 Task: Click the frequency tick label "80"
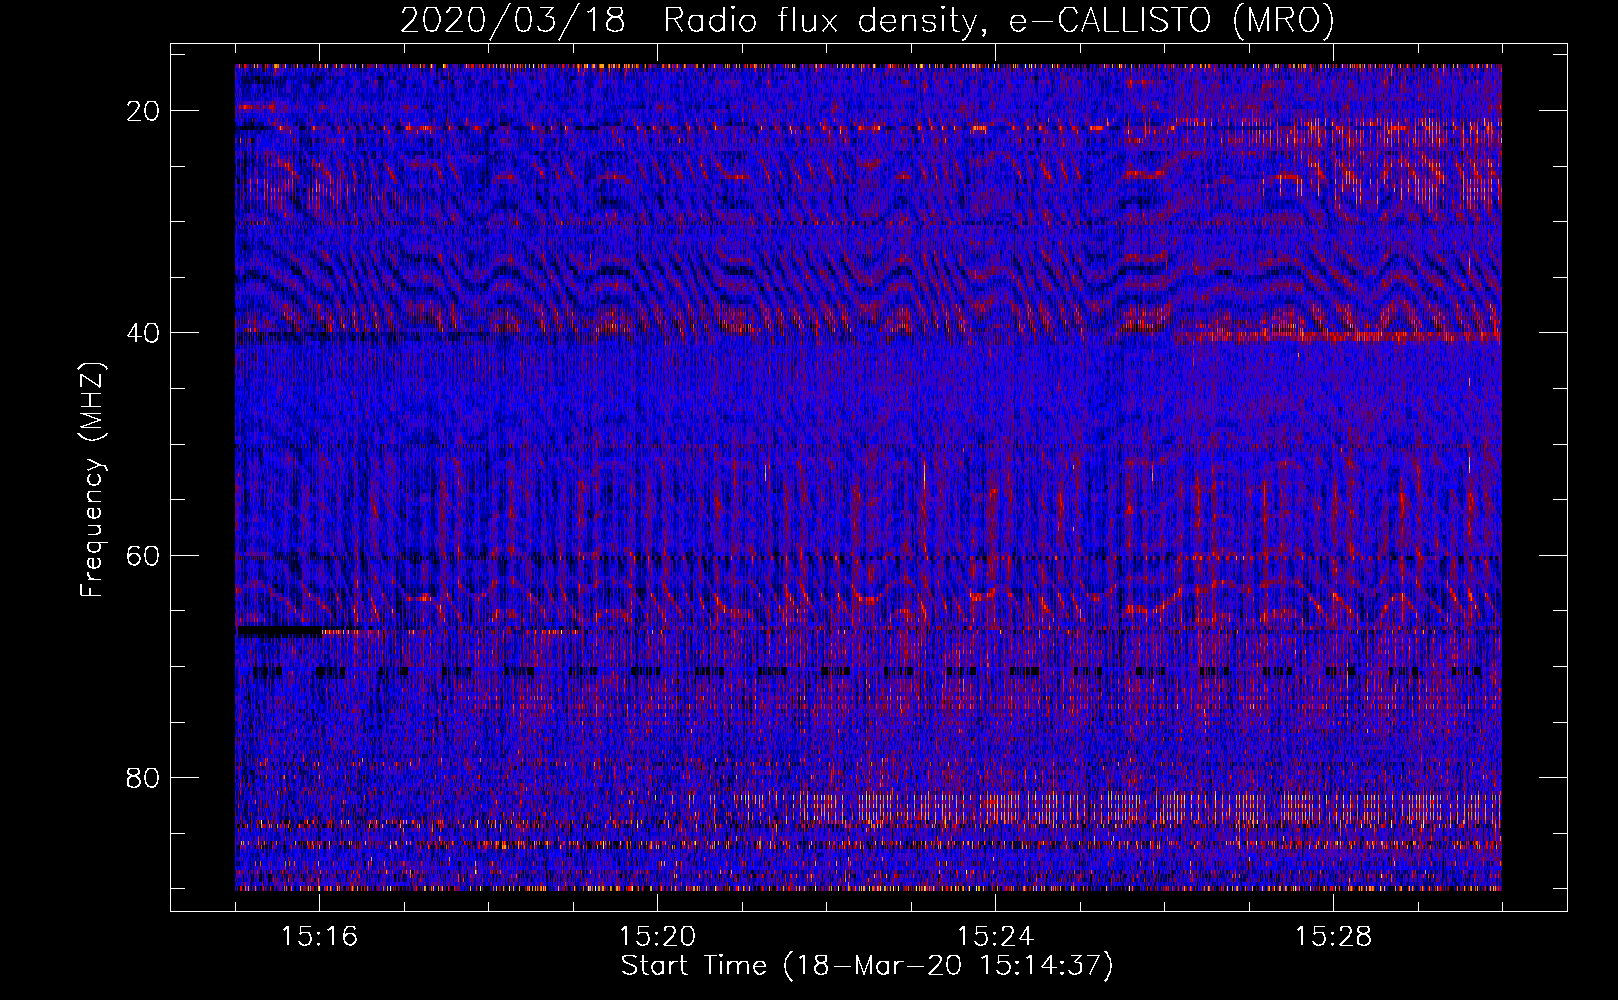pos(144,777)
